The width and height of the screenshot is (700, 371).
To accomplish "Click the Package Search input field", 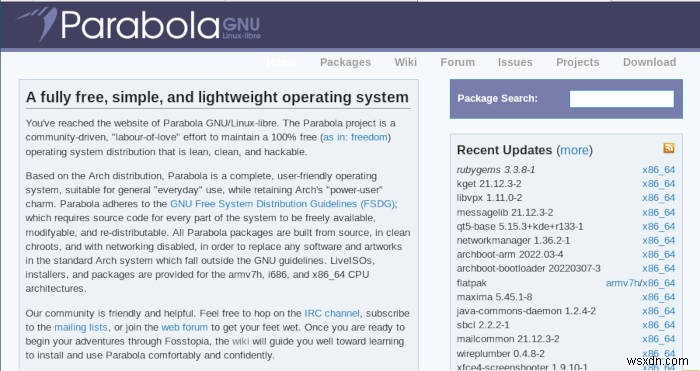I will pos(621,99).
